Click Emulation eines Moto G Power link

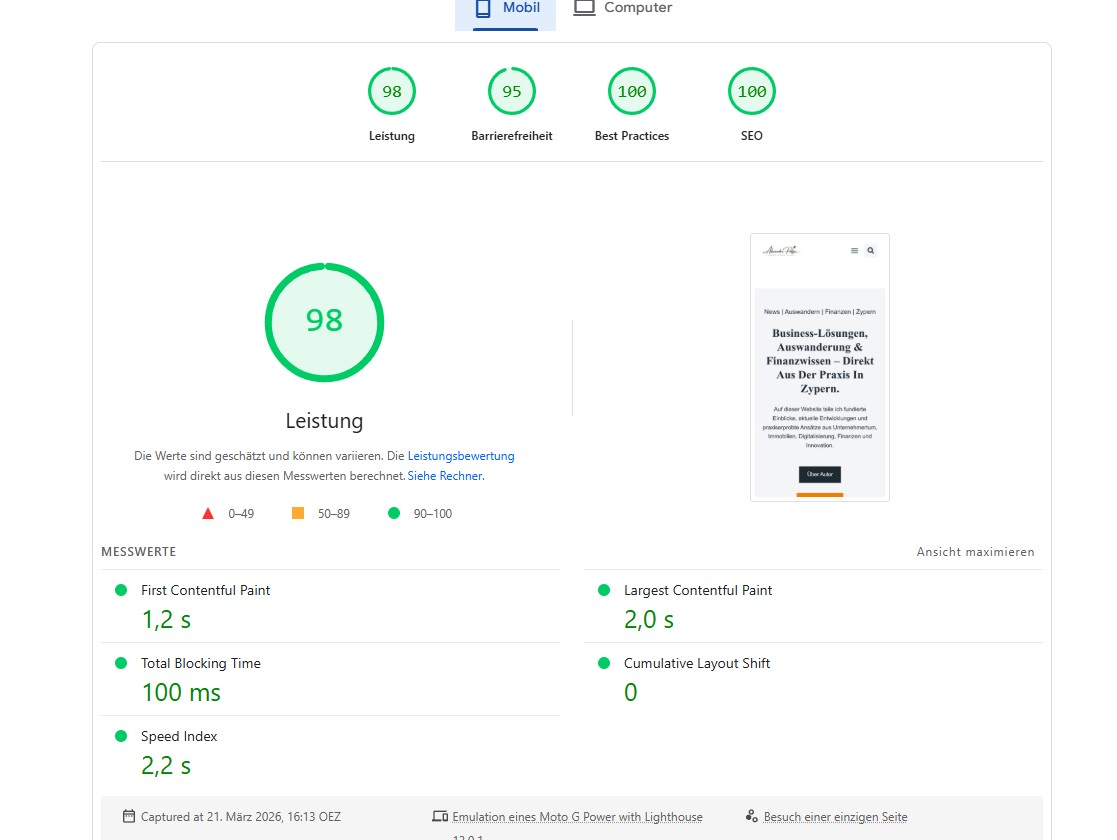577,817
